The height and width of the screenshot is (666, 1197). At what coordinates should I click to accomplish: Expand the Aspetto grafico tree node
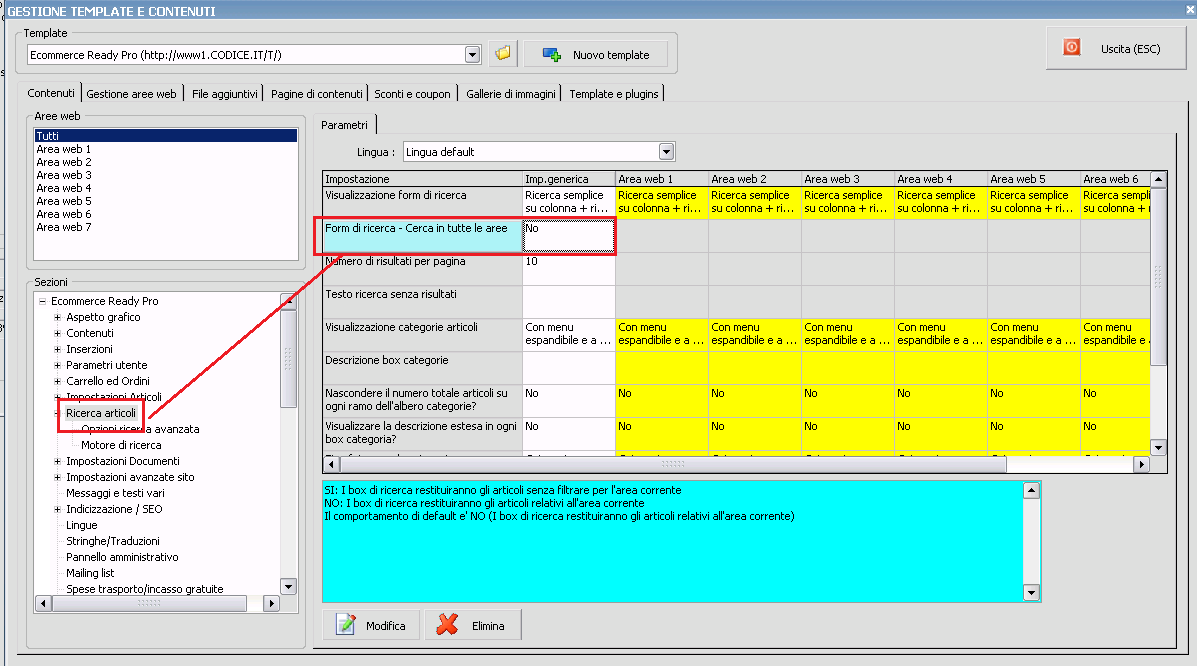(58, 317)
